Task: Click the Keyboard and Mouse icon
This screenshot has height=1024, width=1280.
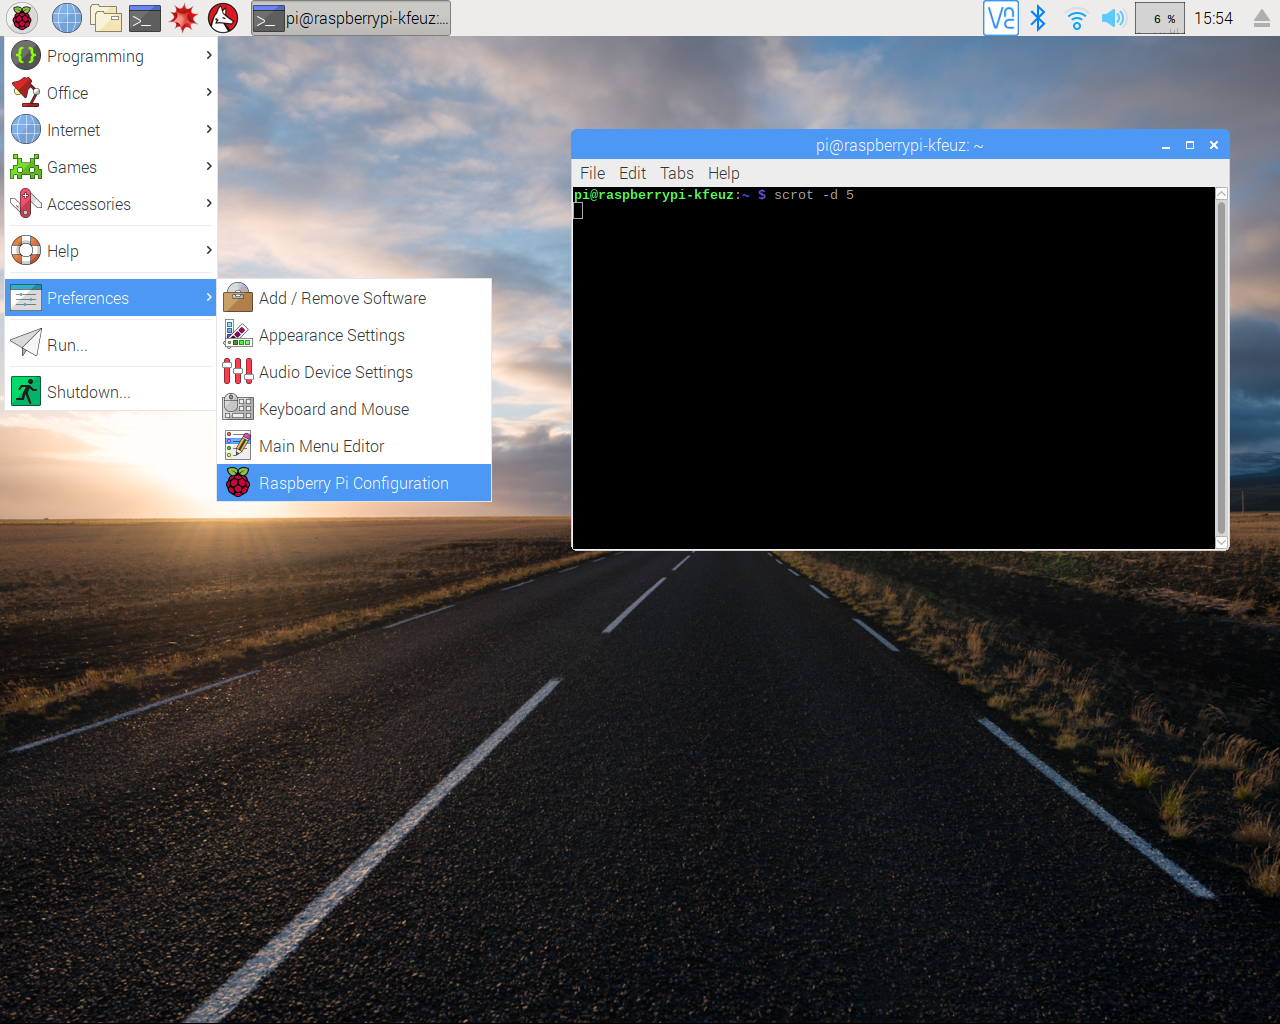Action: tap(238, 409)
